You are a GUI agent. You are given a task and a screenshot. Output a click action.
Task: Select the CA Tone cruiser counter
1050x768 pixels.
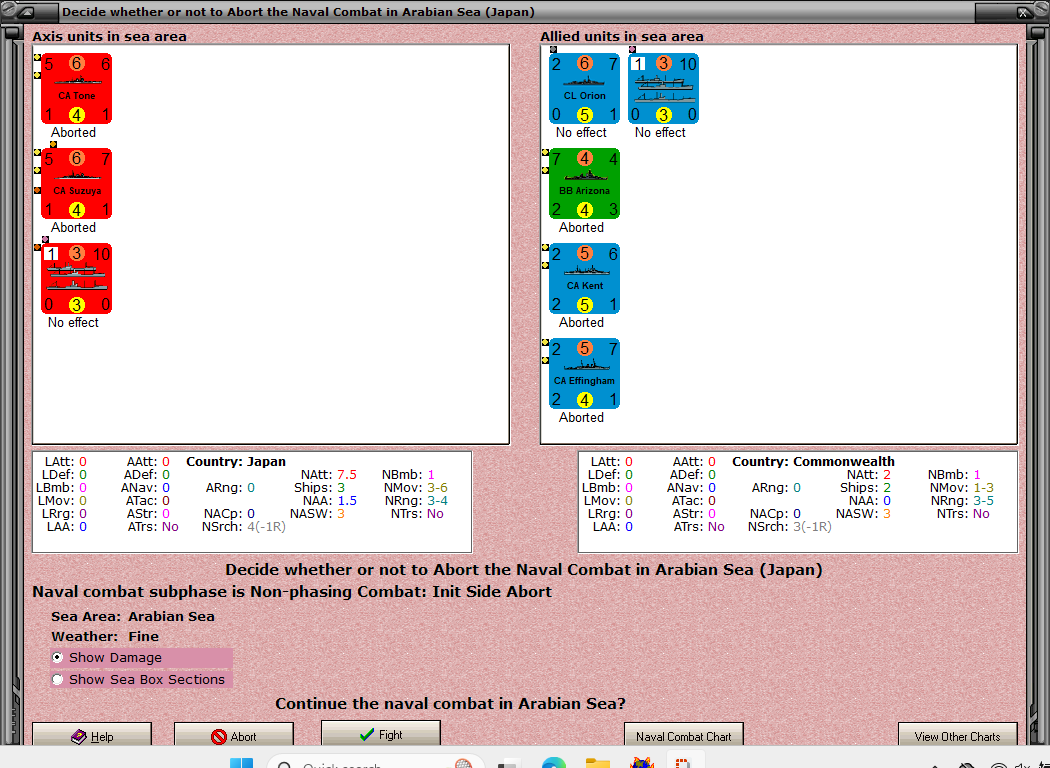pos(76,89)
